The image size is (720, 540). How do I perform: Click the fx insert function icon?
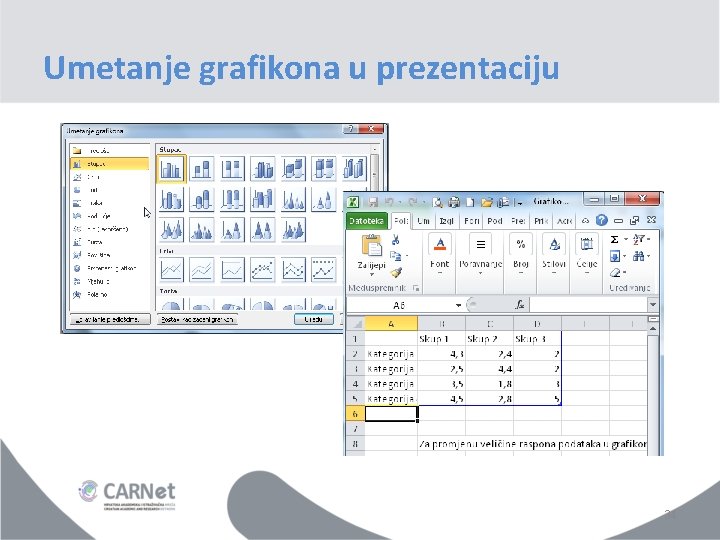pos(520,304)
